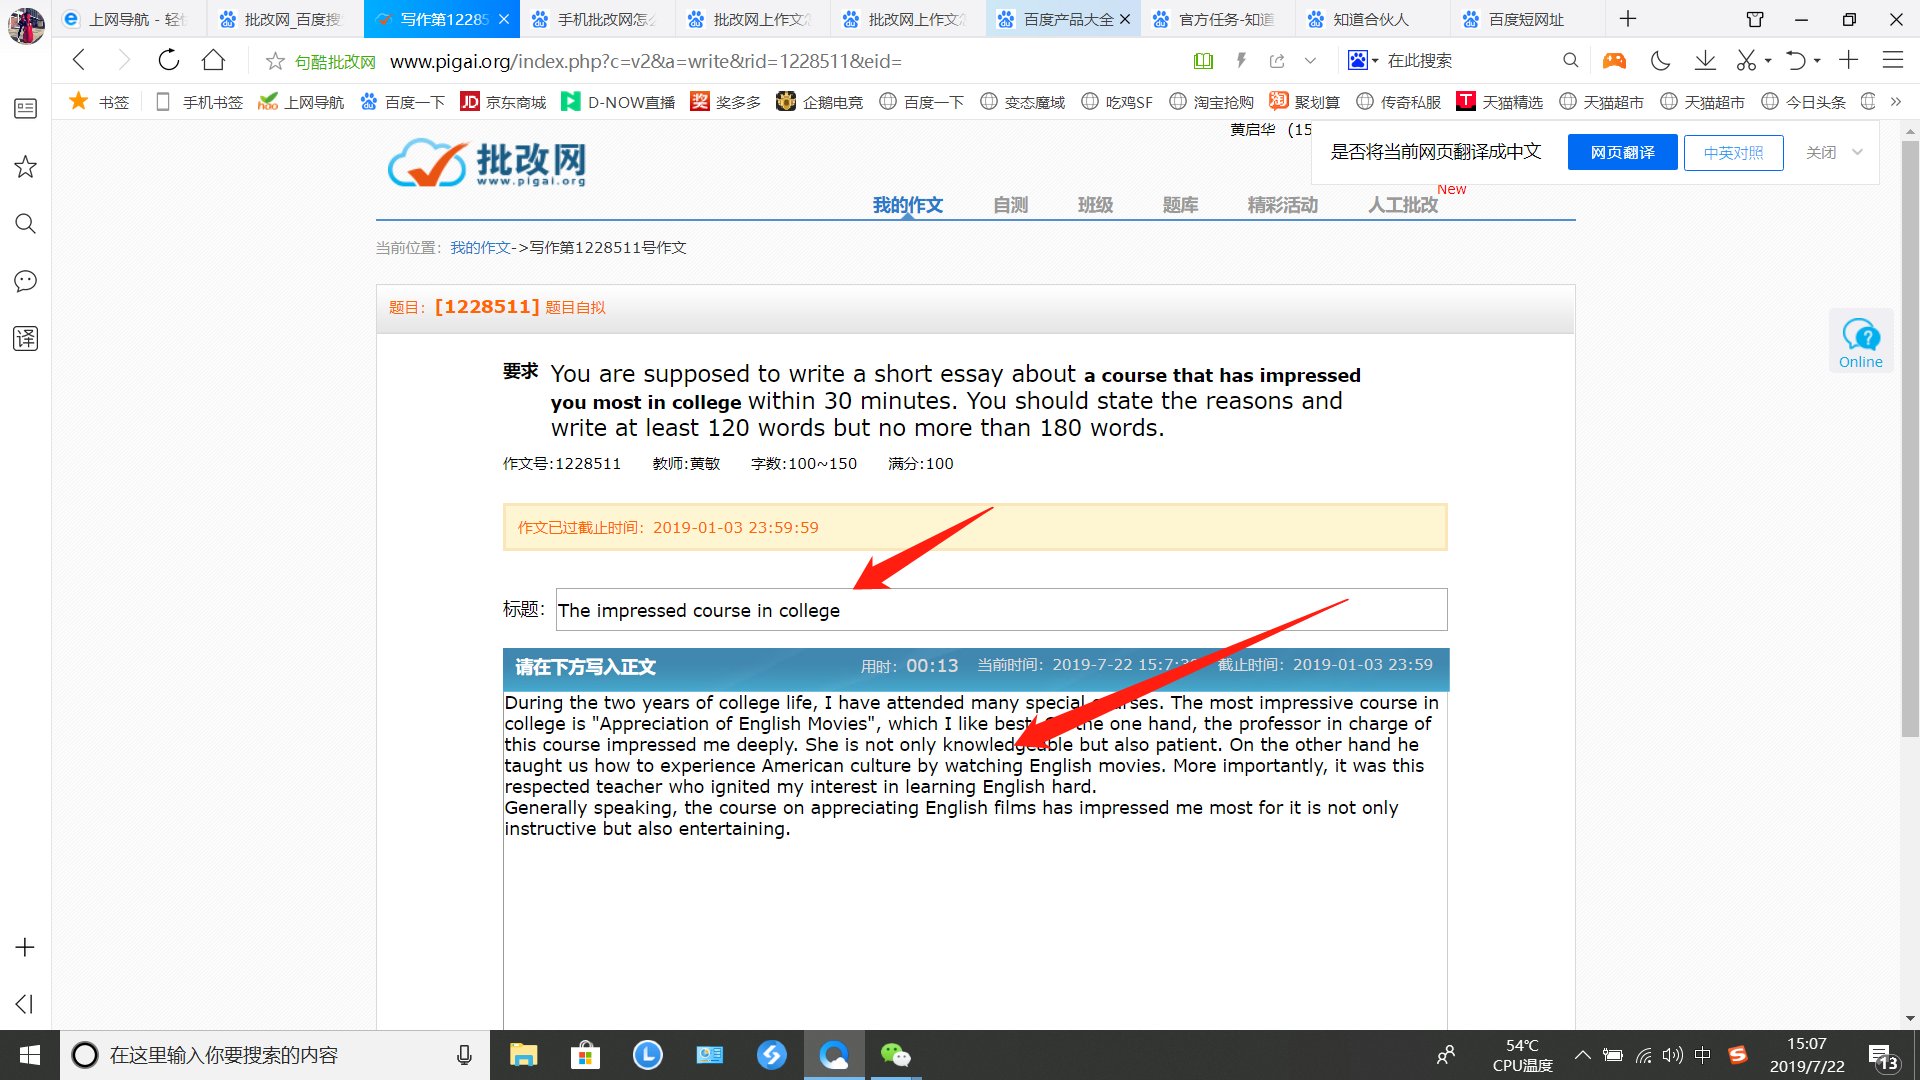
Task: Click into the essay body text area
Action: coord(975,860)
